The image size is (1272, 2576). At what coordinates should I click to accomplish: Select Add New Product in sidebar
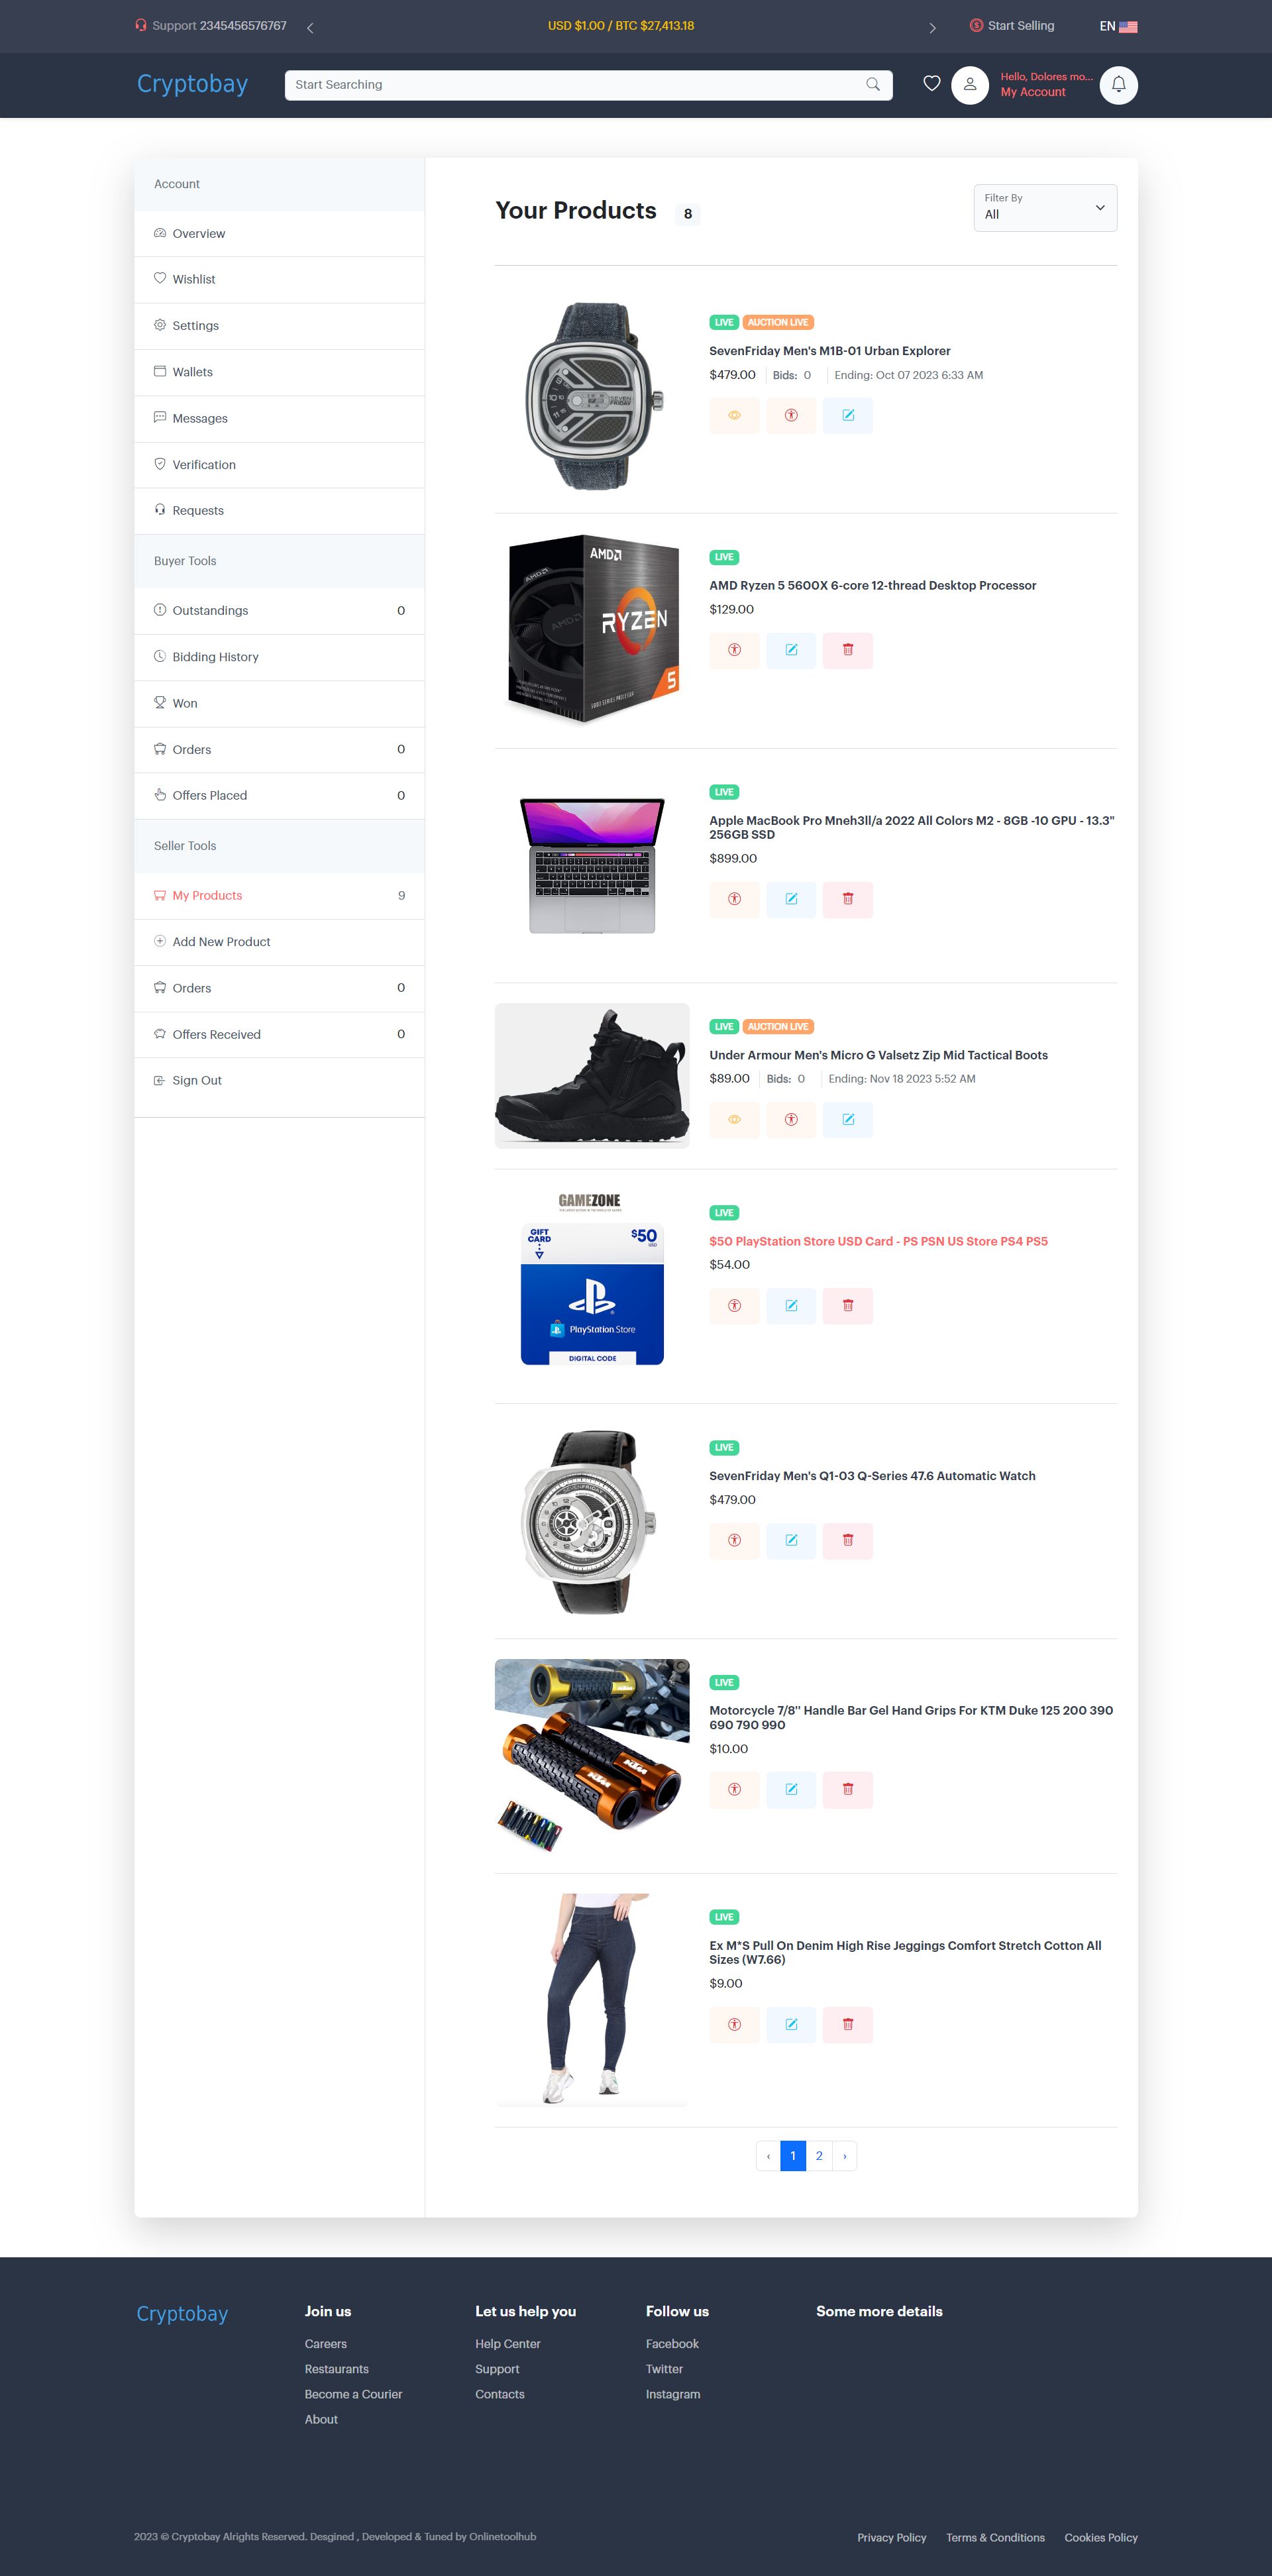279,942
